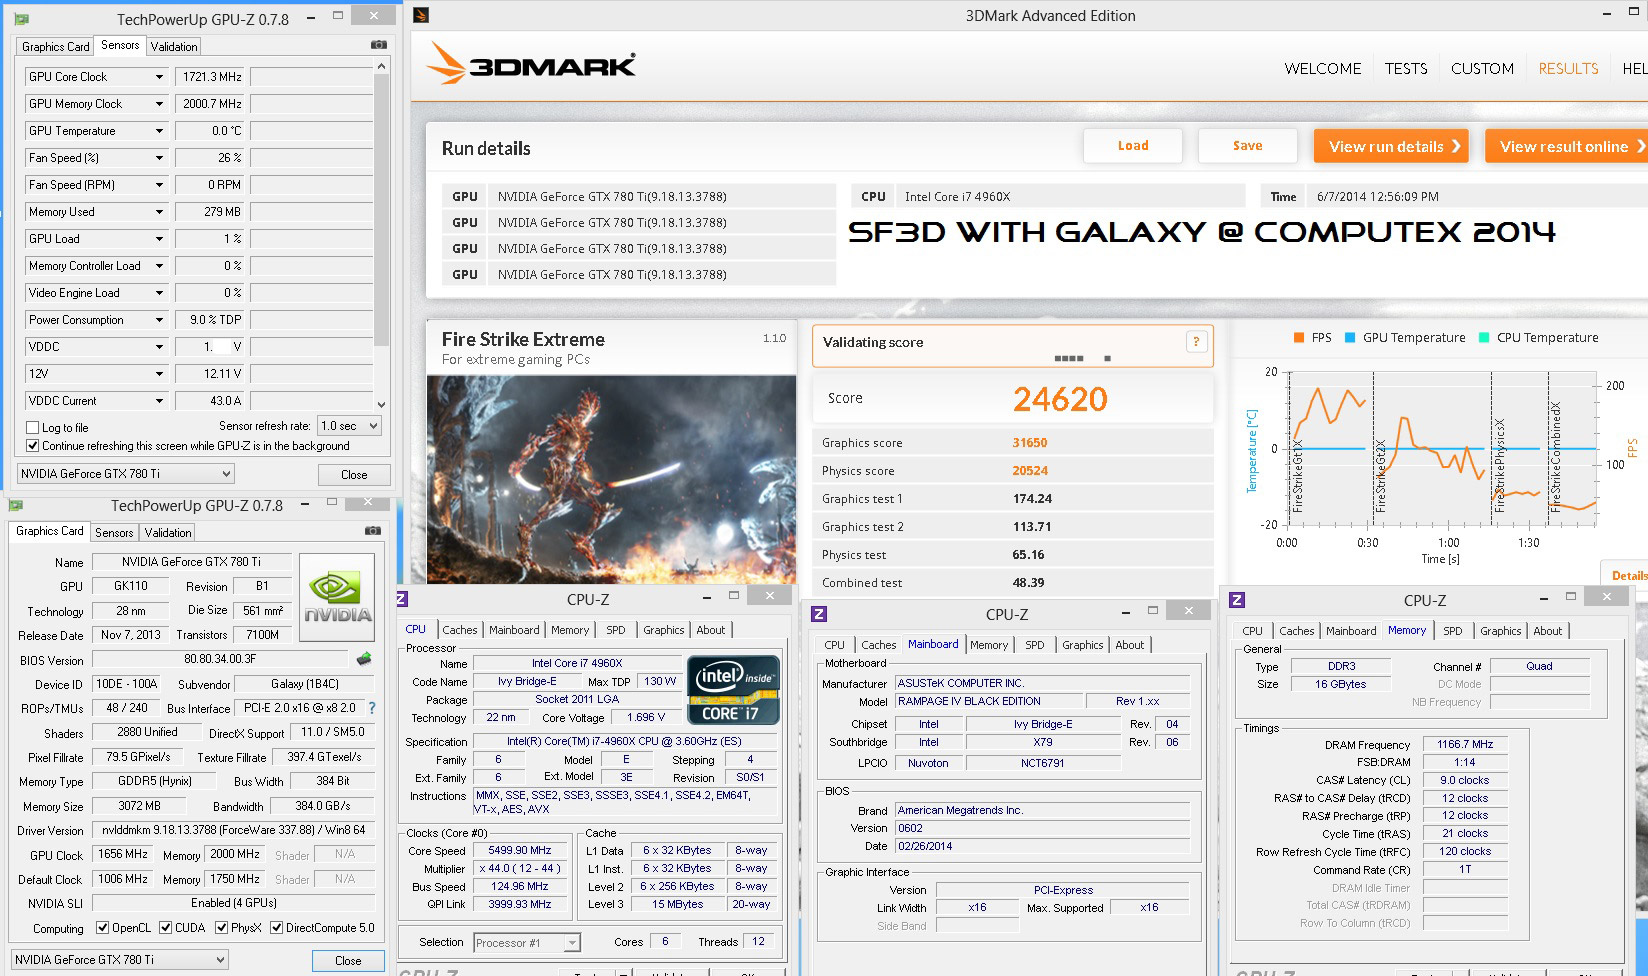Click the question mark next to Bus Interface
This screenshot has width=1648, height=976.
(x=372, y=708)
